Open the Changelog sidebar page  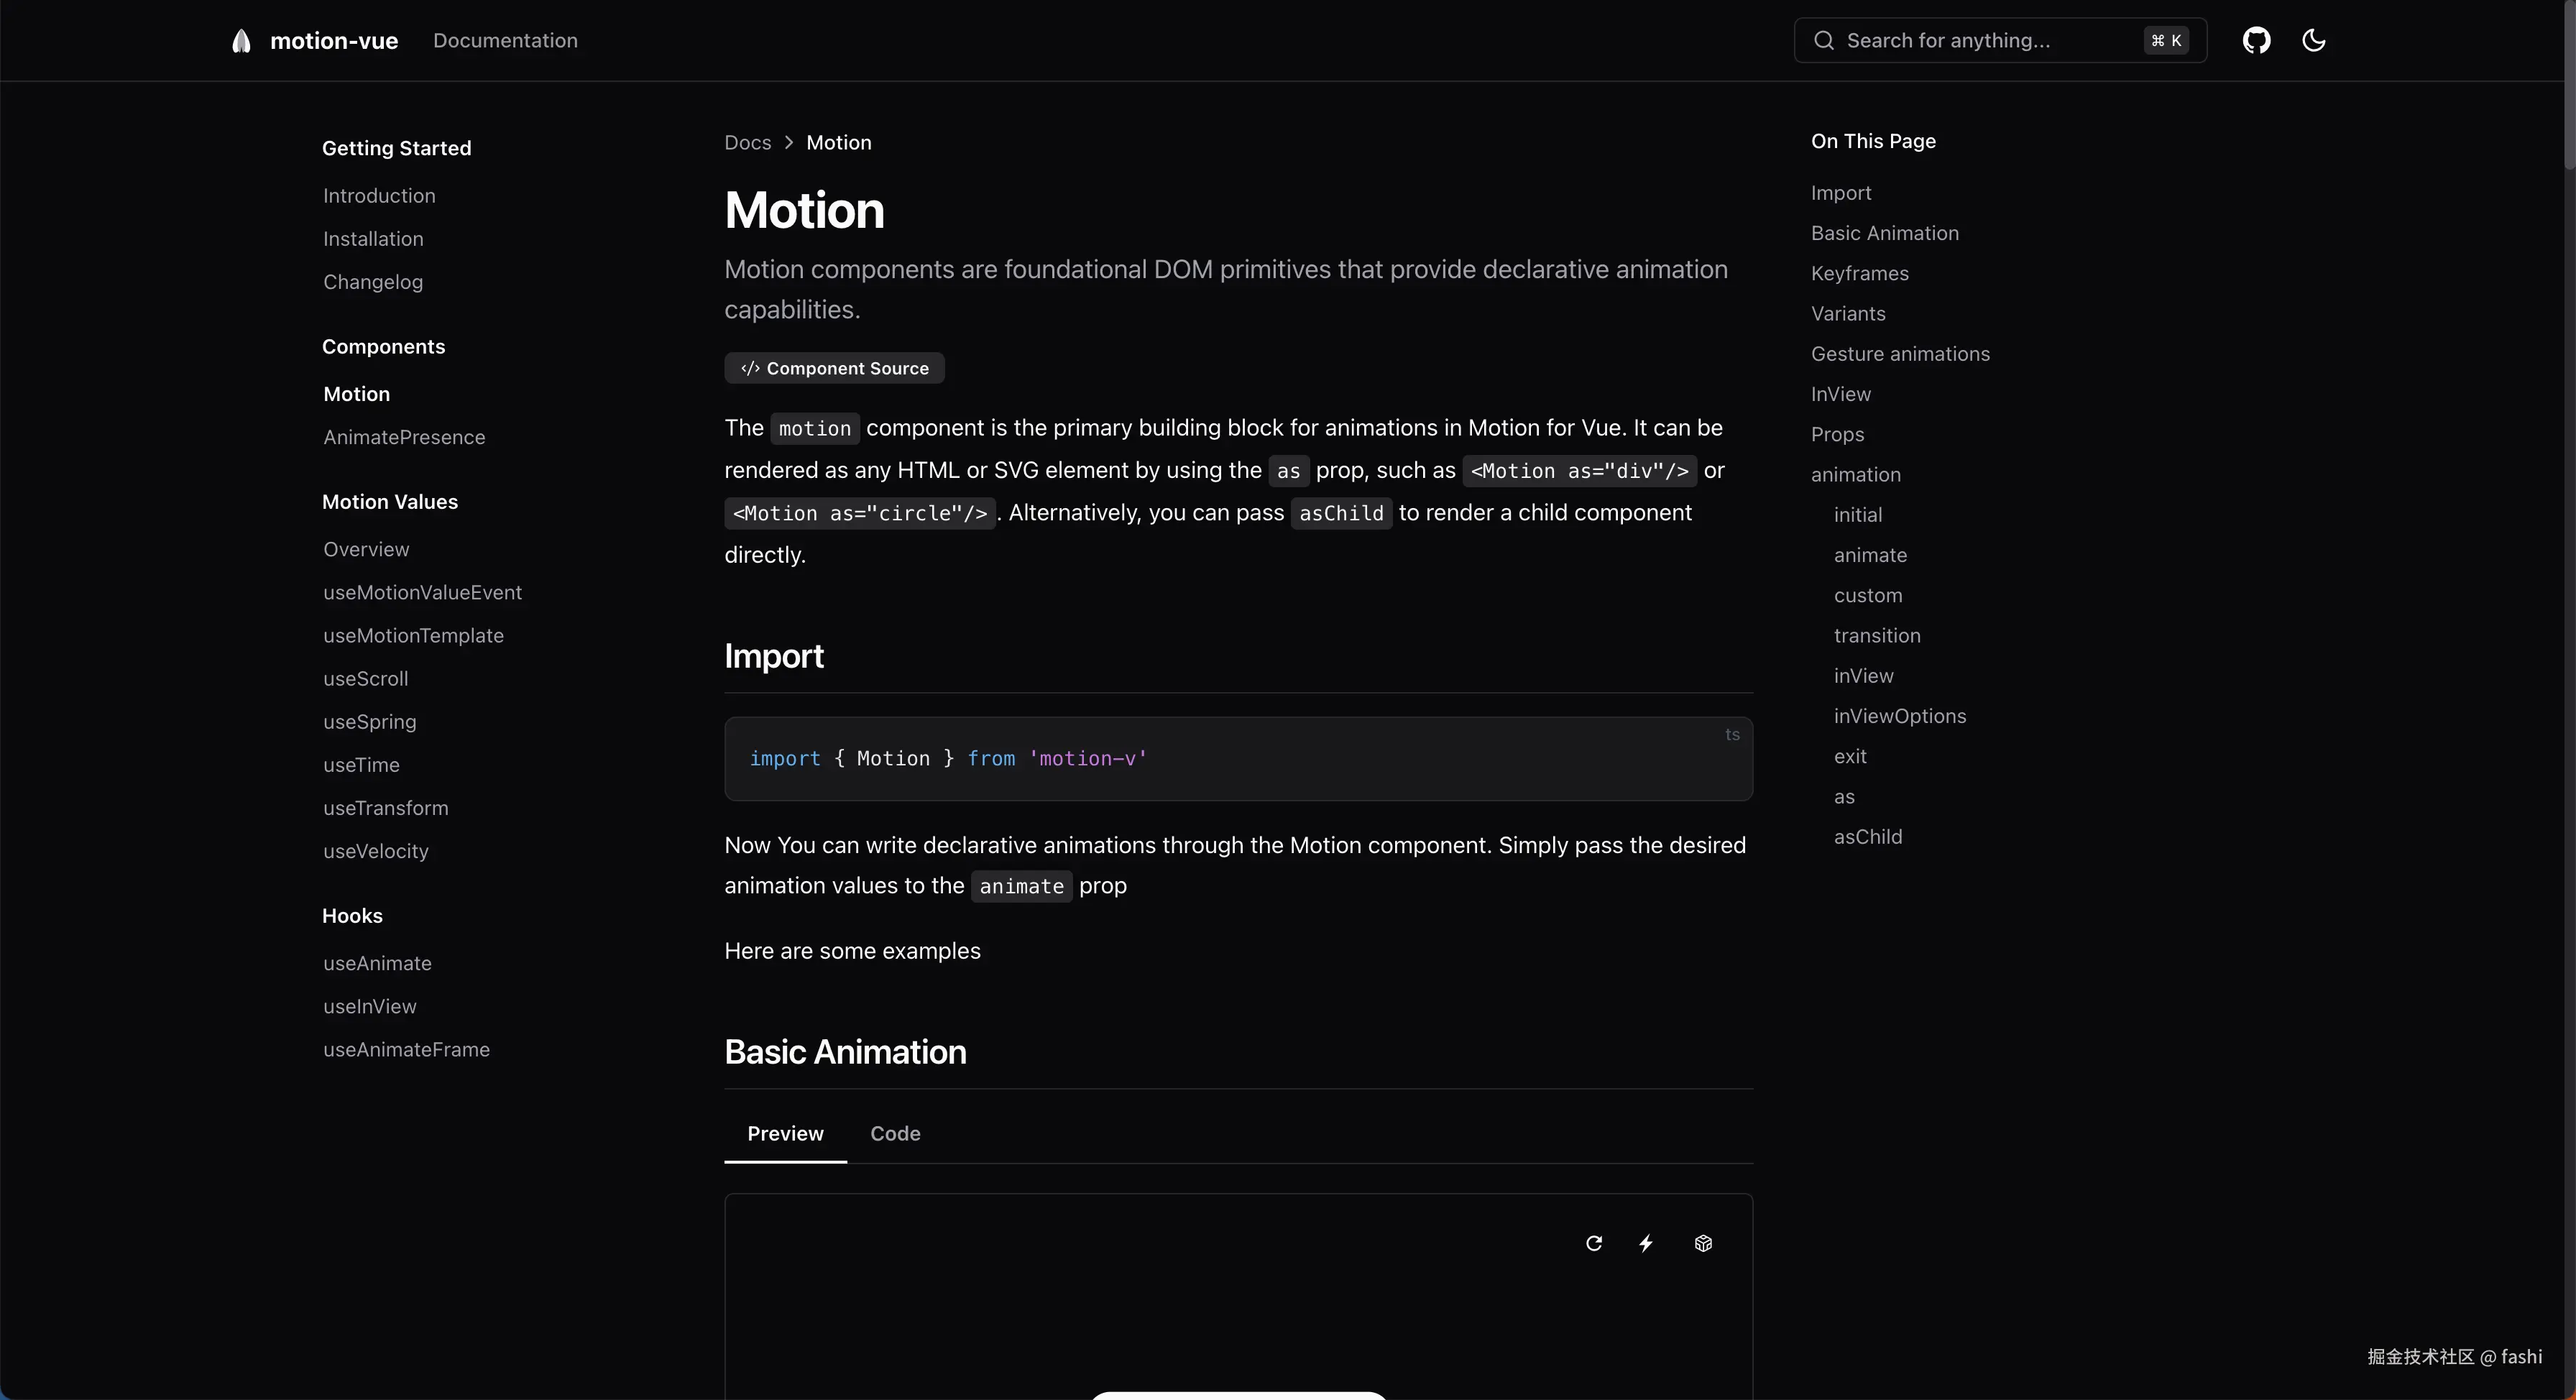(373, 282)
